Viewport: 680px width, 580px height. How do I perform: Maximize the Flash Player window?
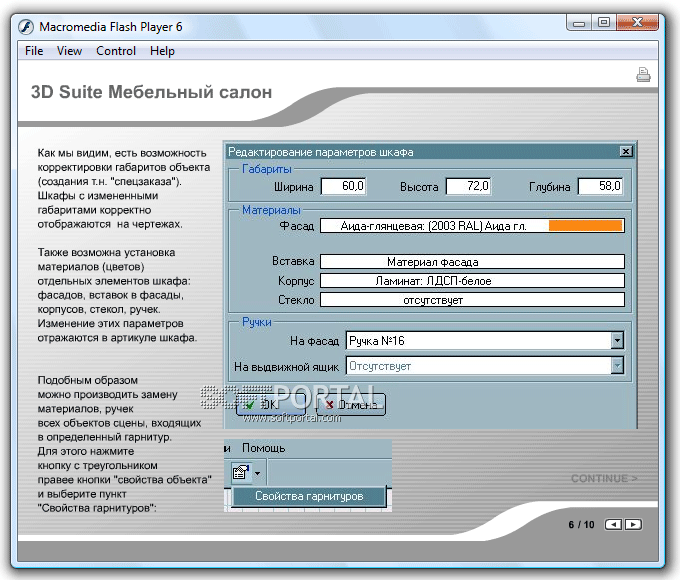pyautogui.click(x=604, y=23)
